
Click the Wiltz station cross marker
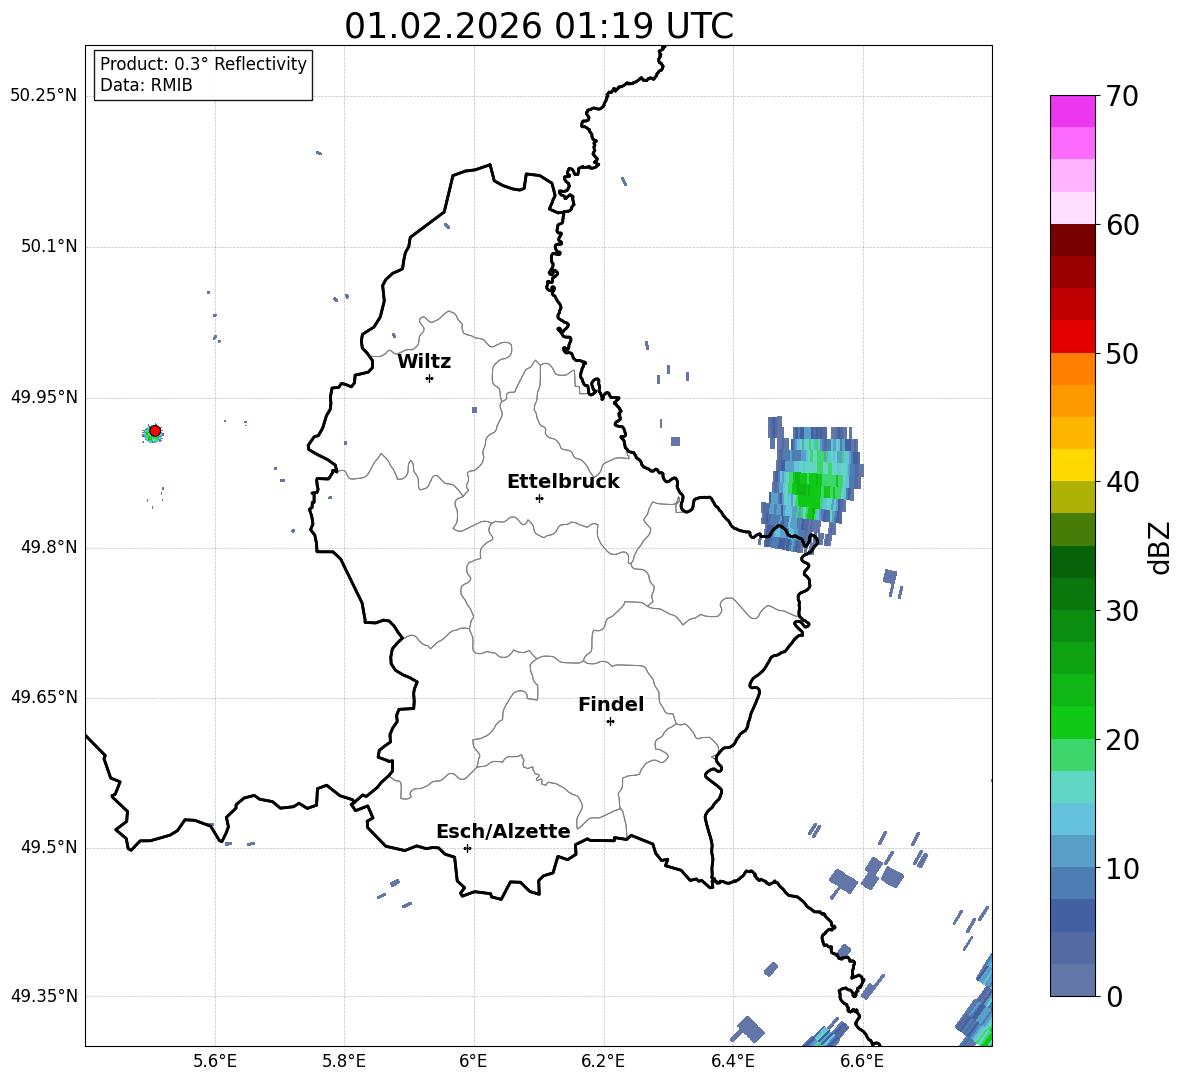(429, 378)
